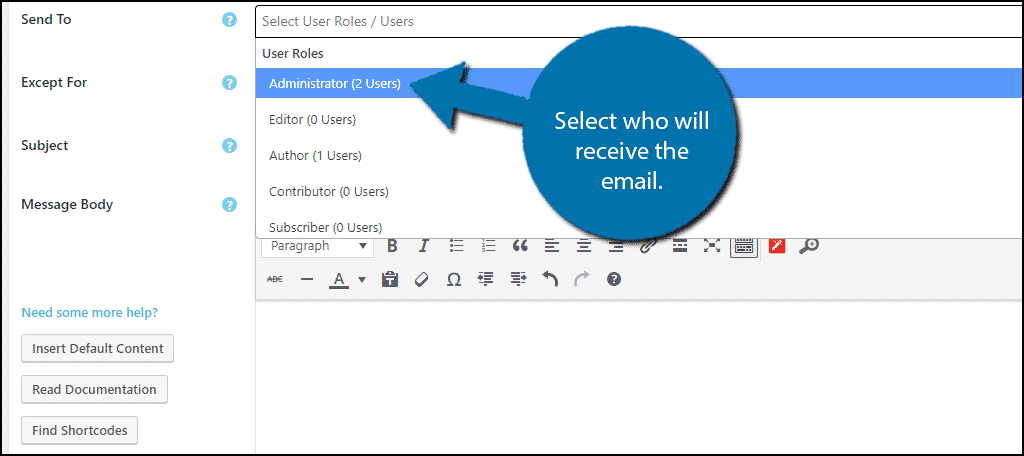Image resolution: width=1024 pixels, height=456 pixels.
Task: Enter distraction-free fullscreen mode
Action: [x=712, y=246]
